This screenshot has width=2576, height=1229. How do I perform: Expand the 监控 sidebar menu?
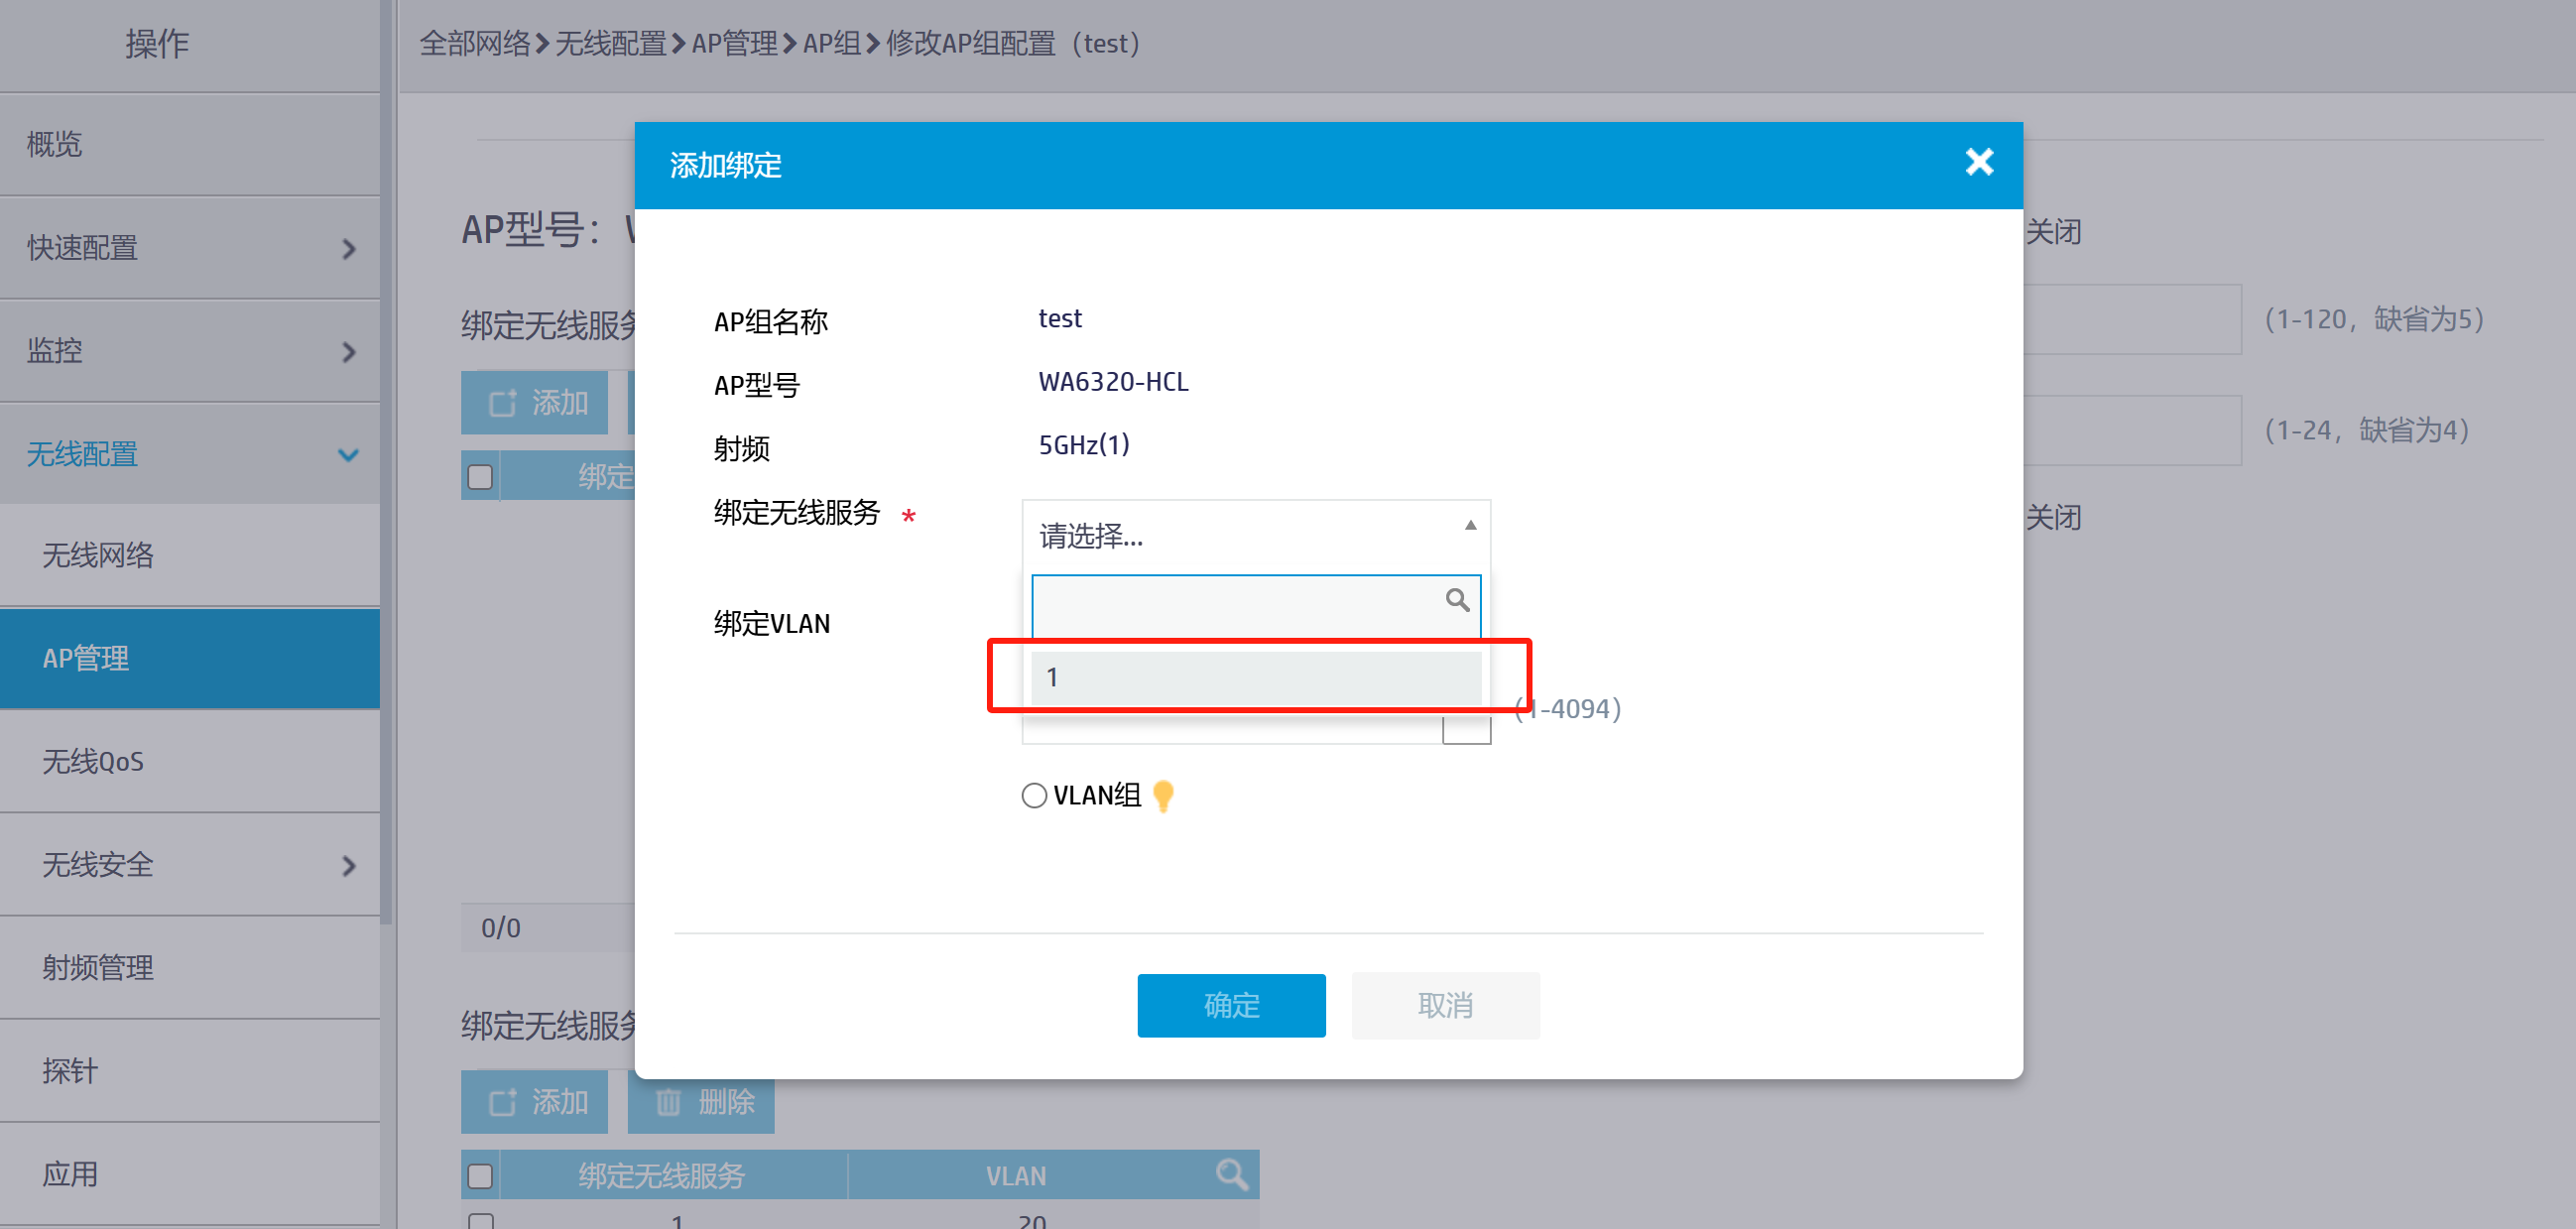click(190, 351)
